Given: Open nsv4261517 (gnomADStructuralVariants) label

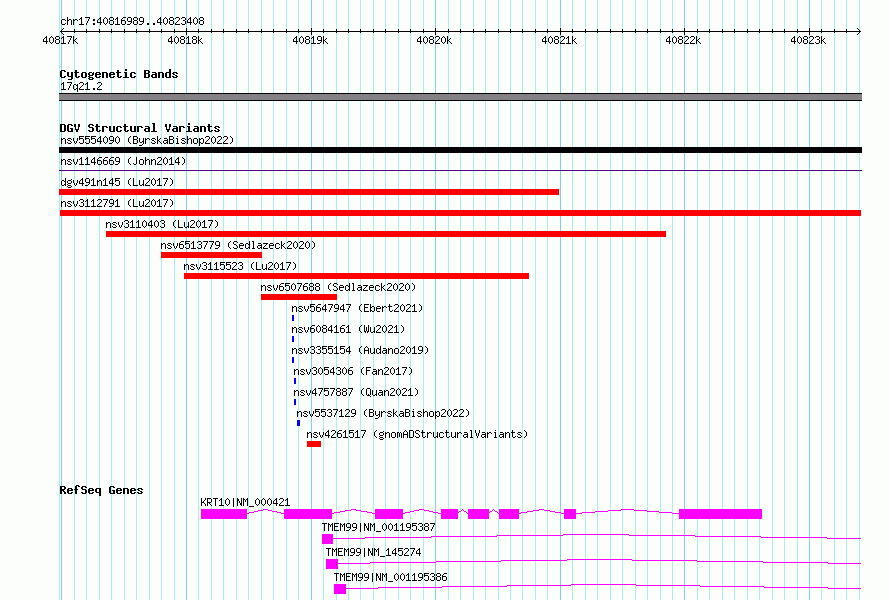Looking at the screenshot, I should [x=417, y=434].
